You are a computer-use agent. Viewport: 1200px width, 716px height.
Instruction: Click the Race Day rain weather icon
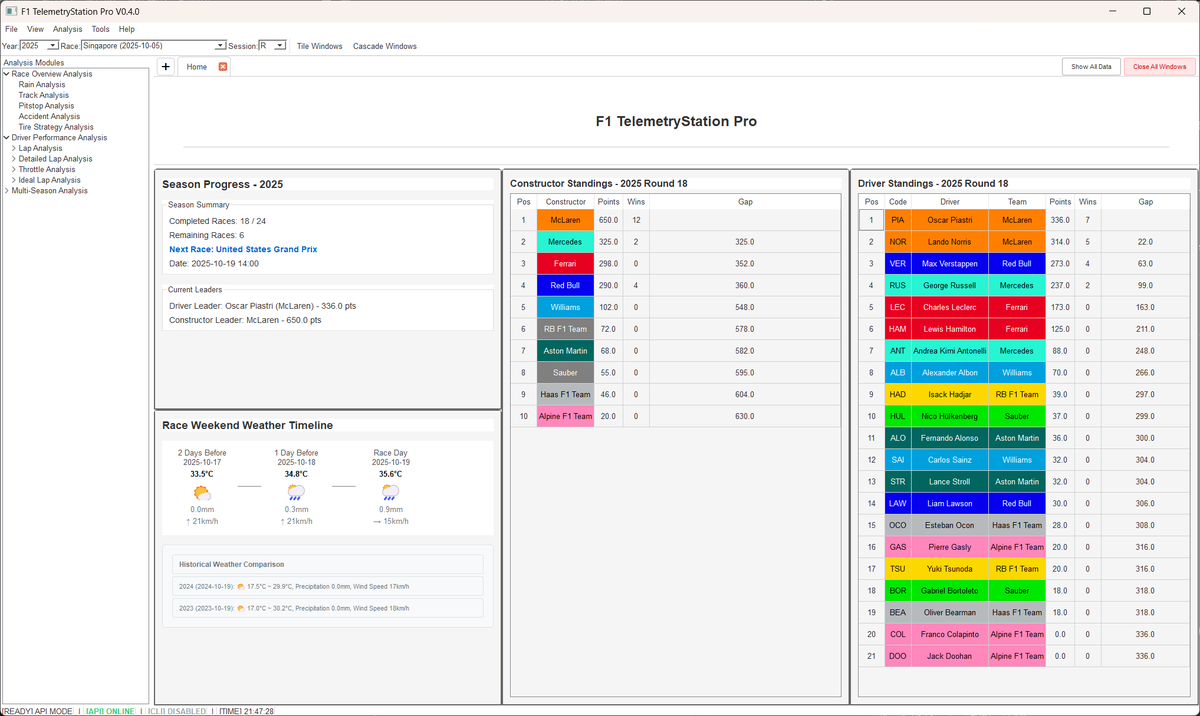390,492
